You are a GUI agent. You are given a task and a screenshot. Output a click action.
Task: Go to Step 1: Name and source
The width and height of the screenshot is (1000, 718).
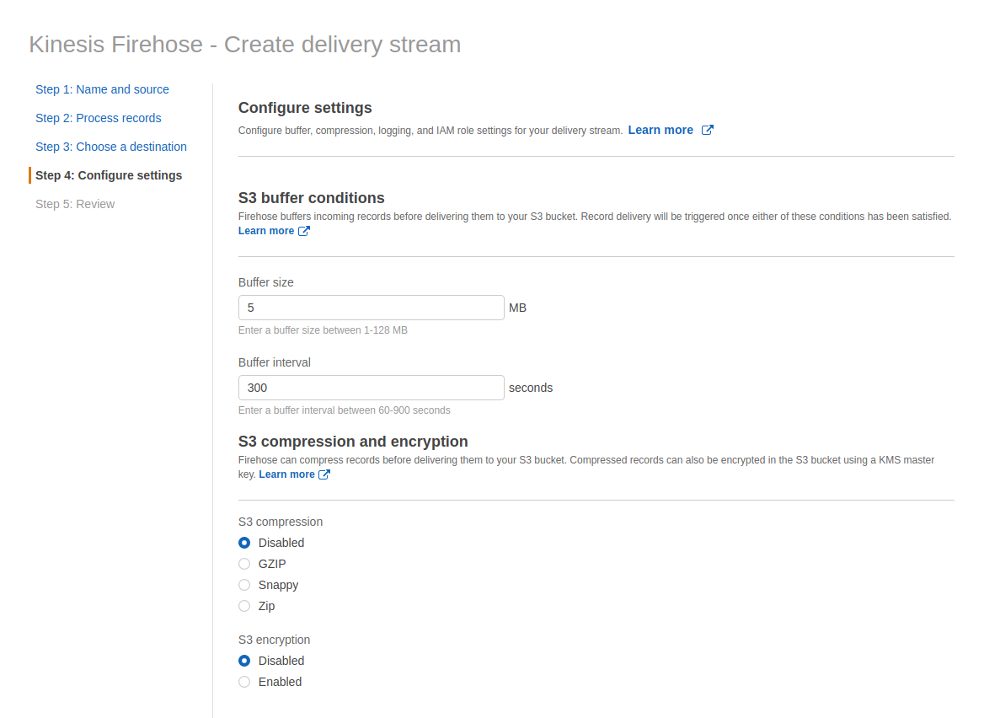click(x=102, y=89)
